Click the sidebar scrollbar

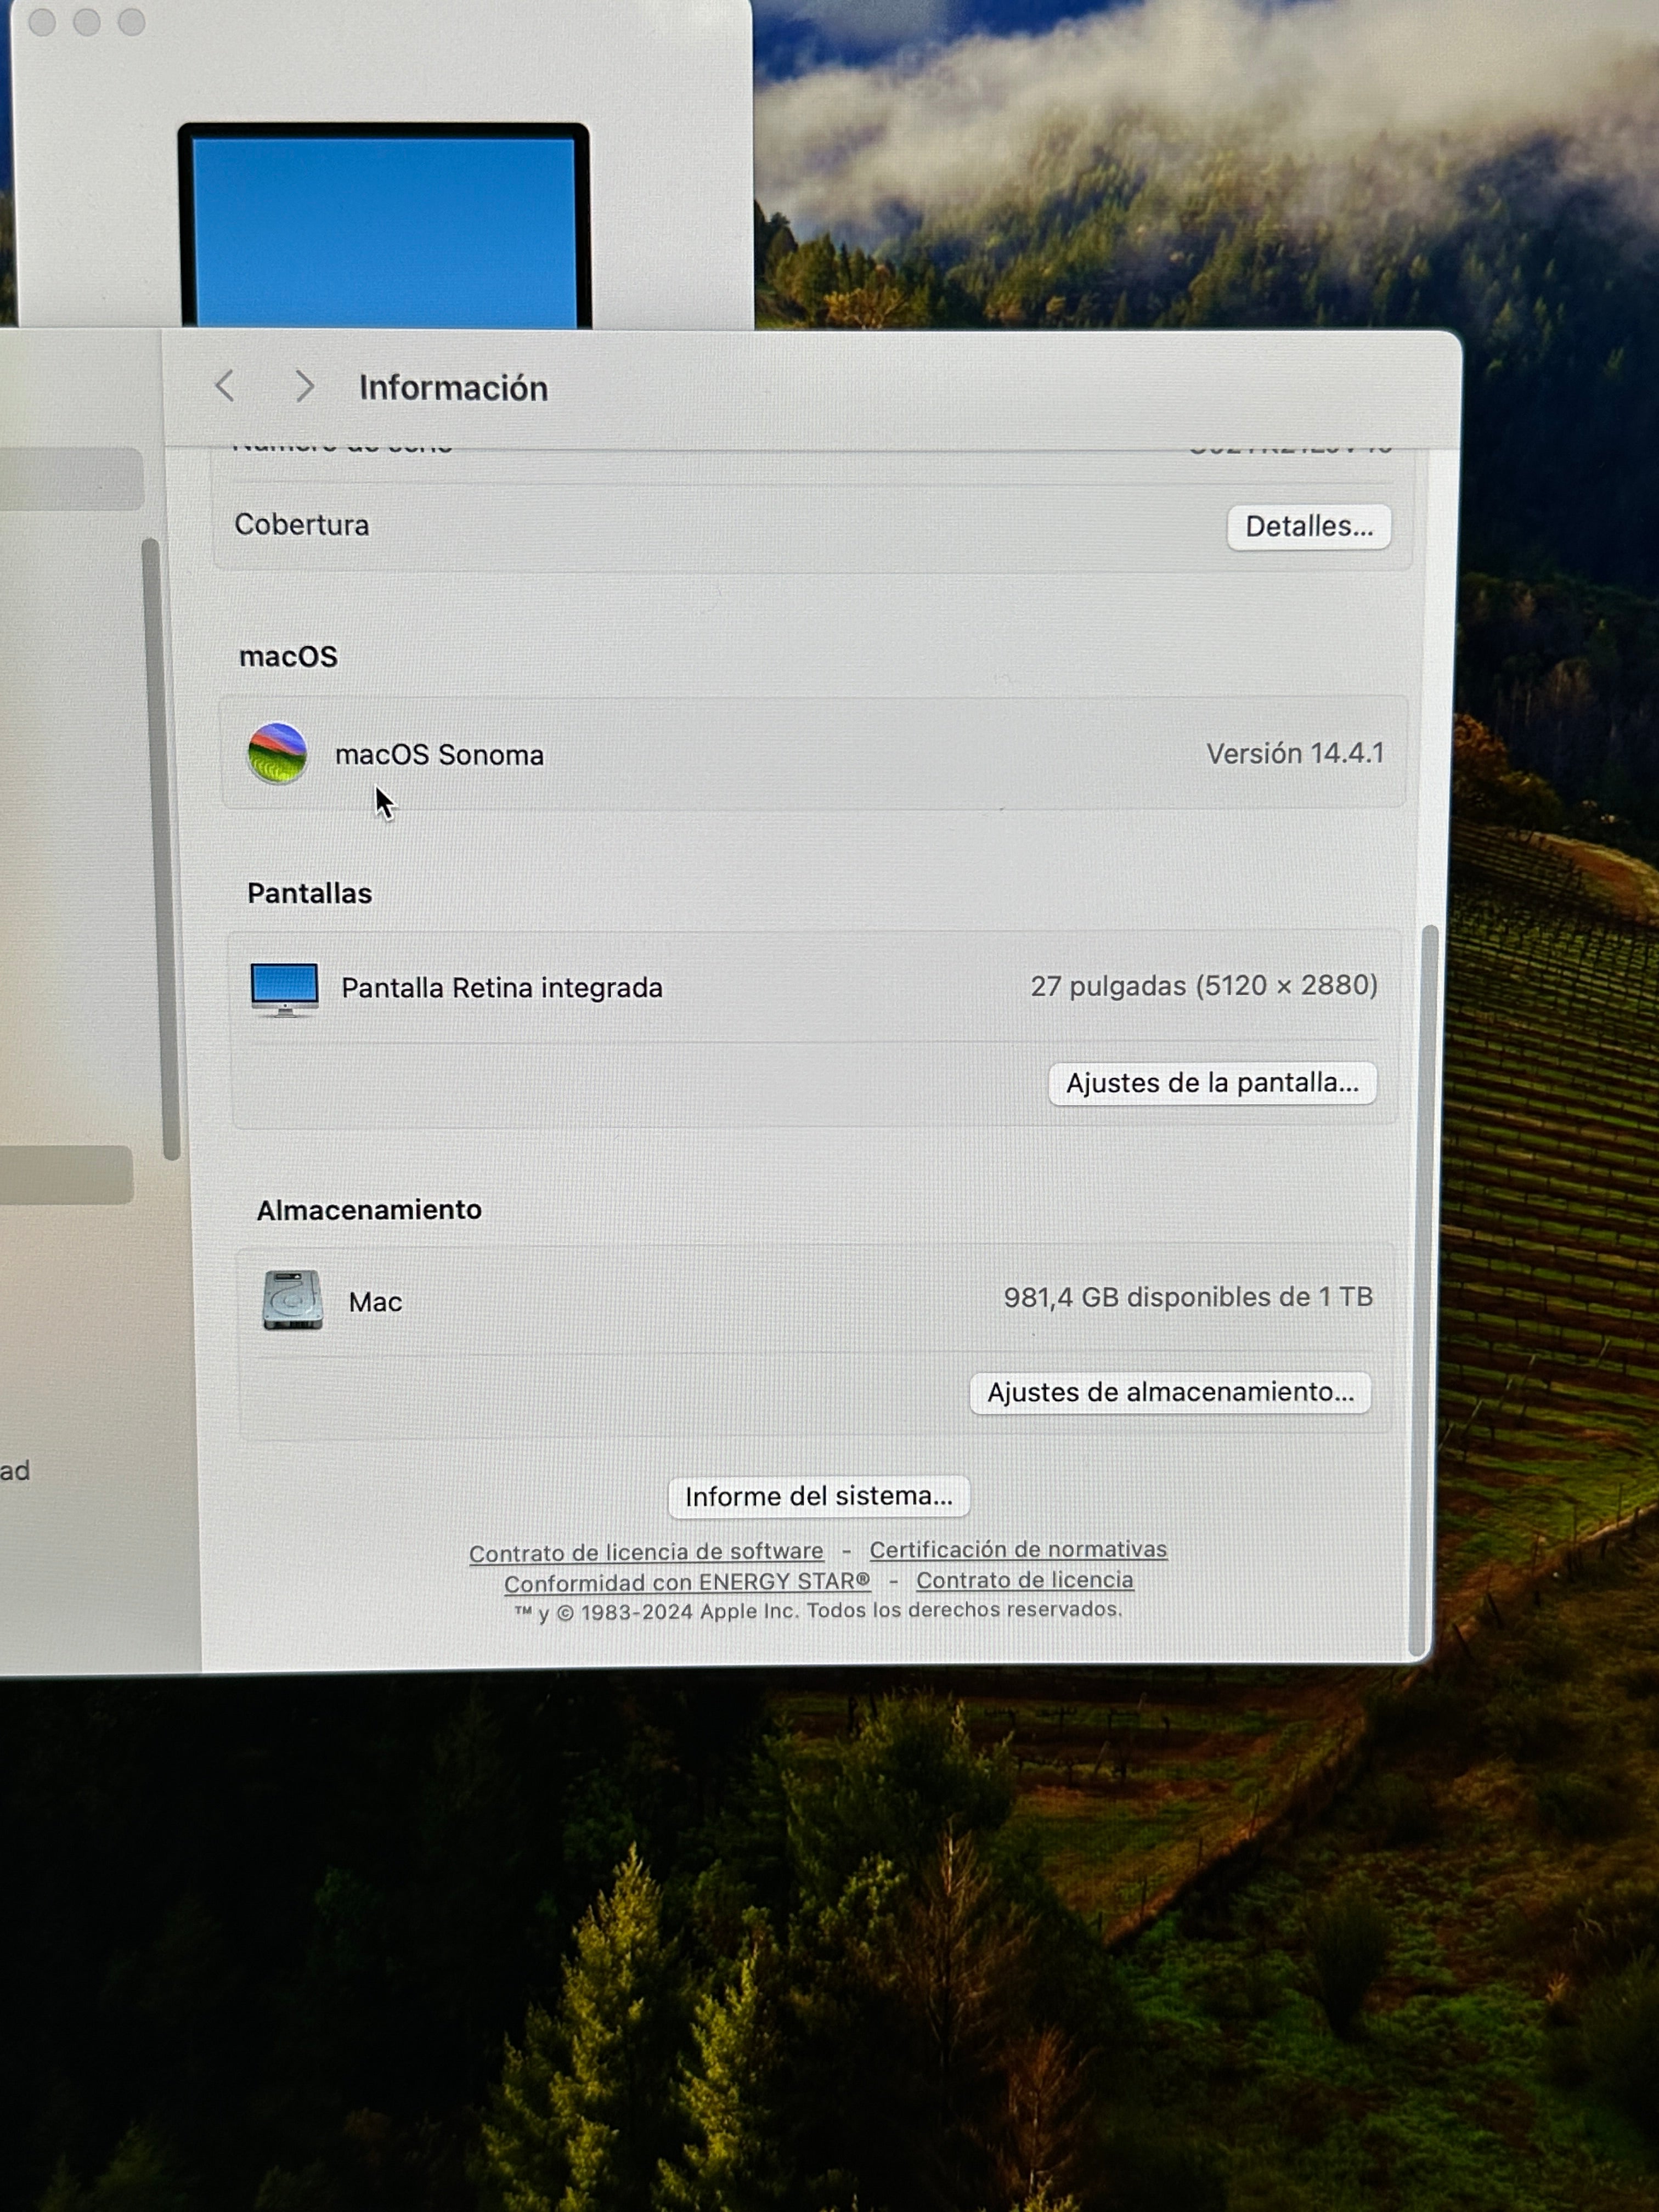pos(160,848)
